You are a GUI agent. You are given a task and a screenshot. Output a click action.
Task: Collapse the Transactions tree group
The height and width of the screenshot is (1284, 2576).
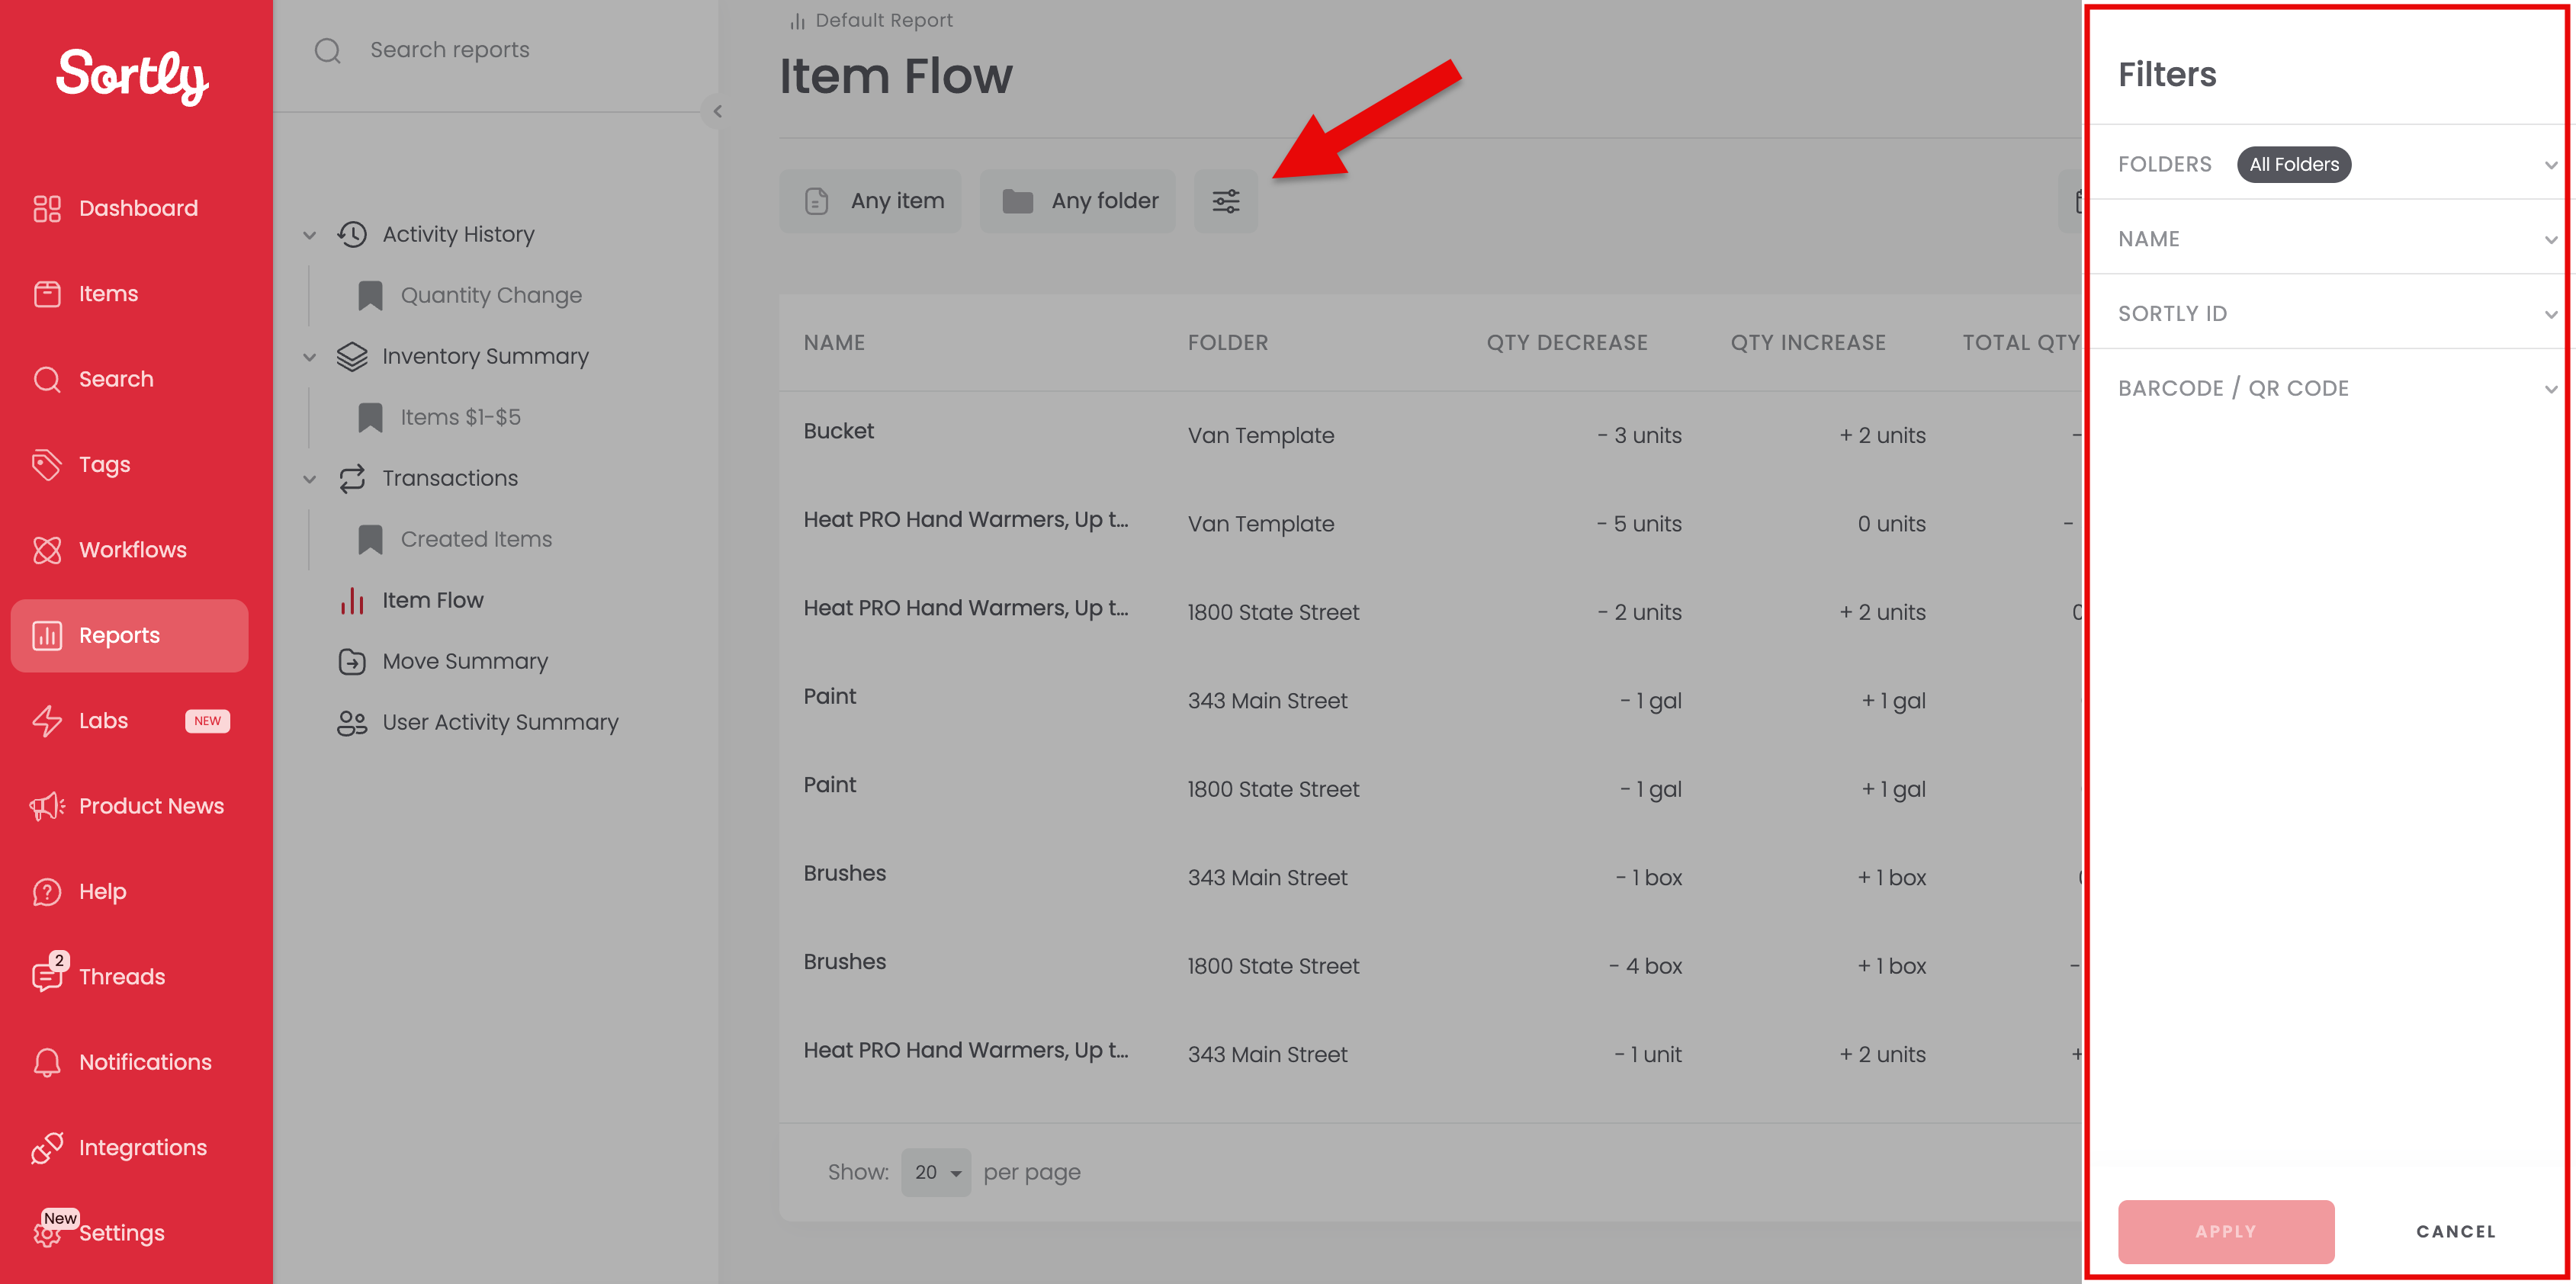tap(310, 479)
